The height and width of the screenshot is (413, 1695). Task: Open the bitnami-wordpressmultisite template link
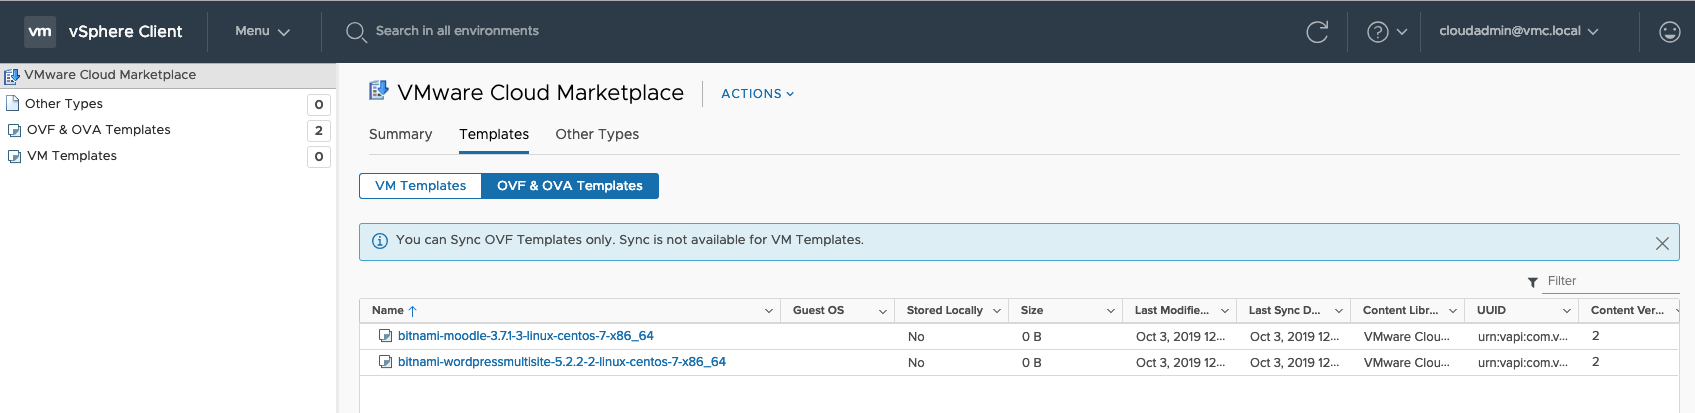(561, 362)
